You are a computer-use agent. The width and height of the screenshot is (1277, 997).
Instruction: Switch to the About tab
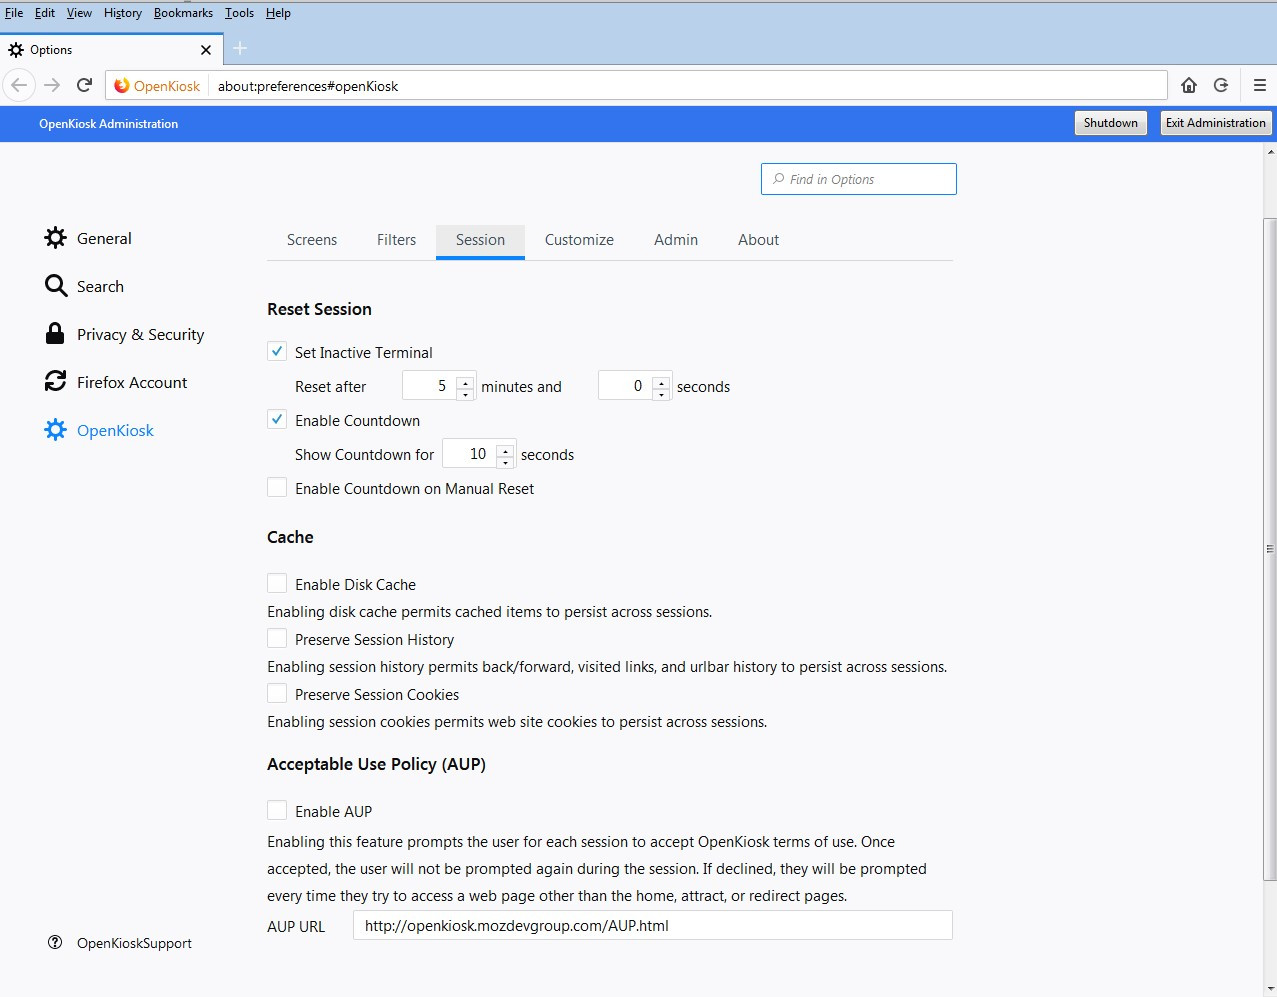tap(759, 240)
